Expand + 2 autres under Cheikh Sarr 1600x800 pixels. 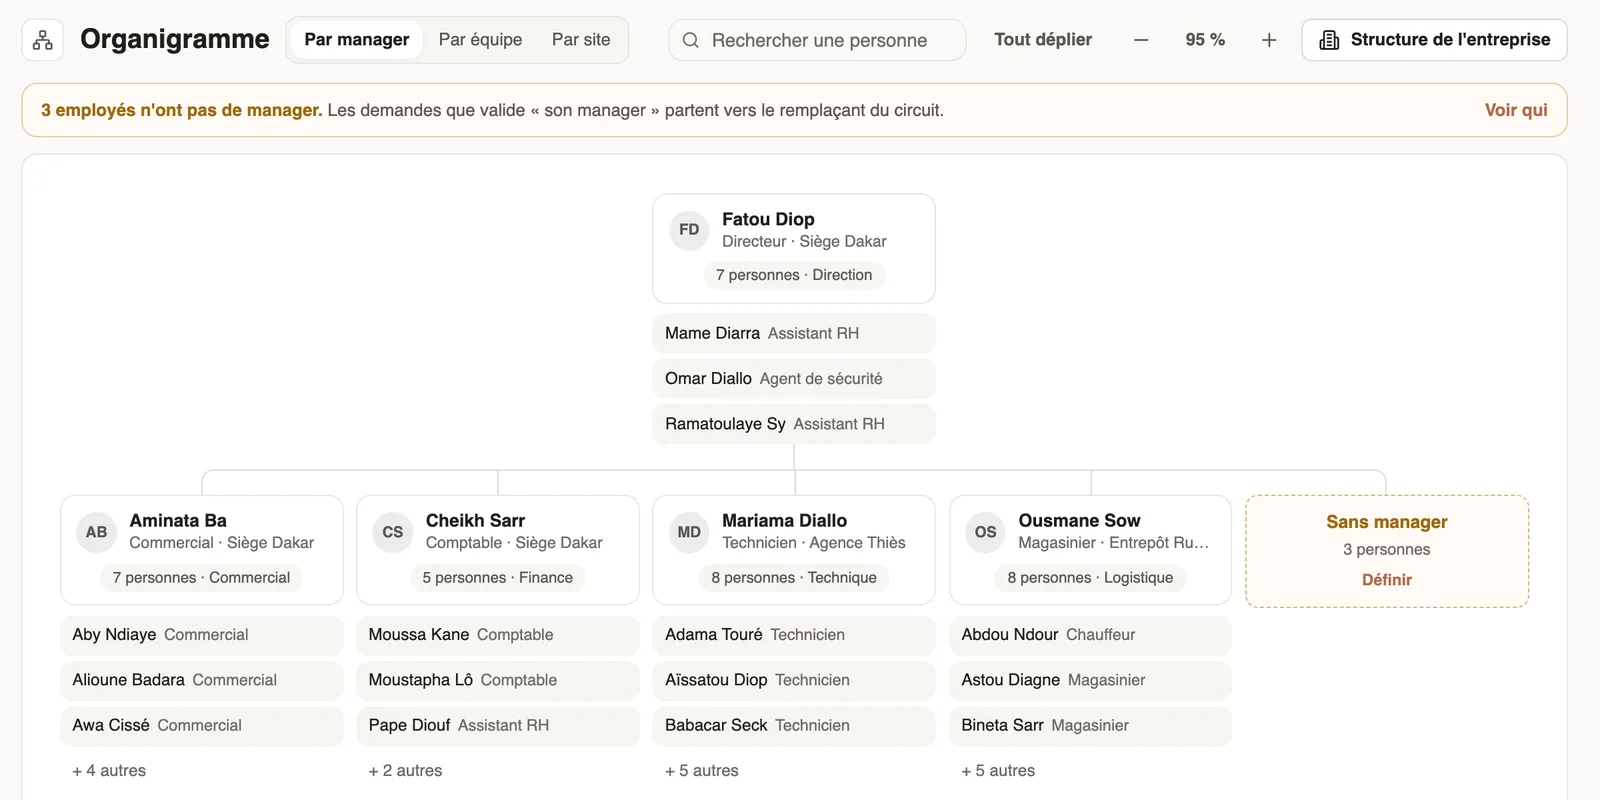(405, 771)
